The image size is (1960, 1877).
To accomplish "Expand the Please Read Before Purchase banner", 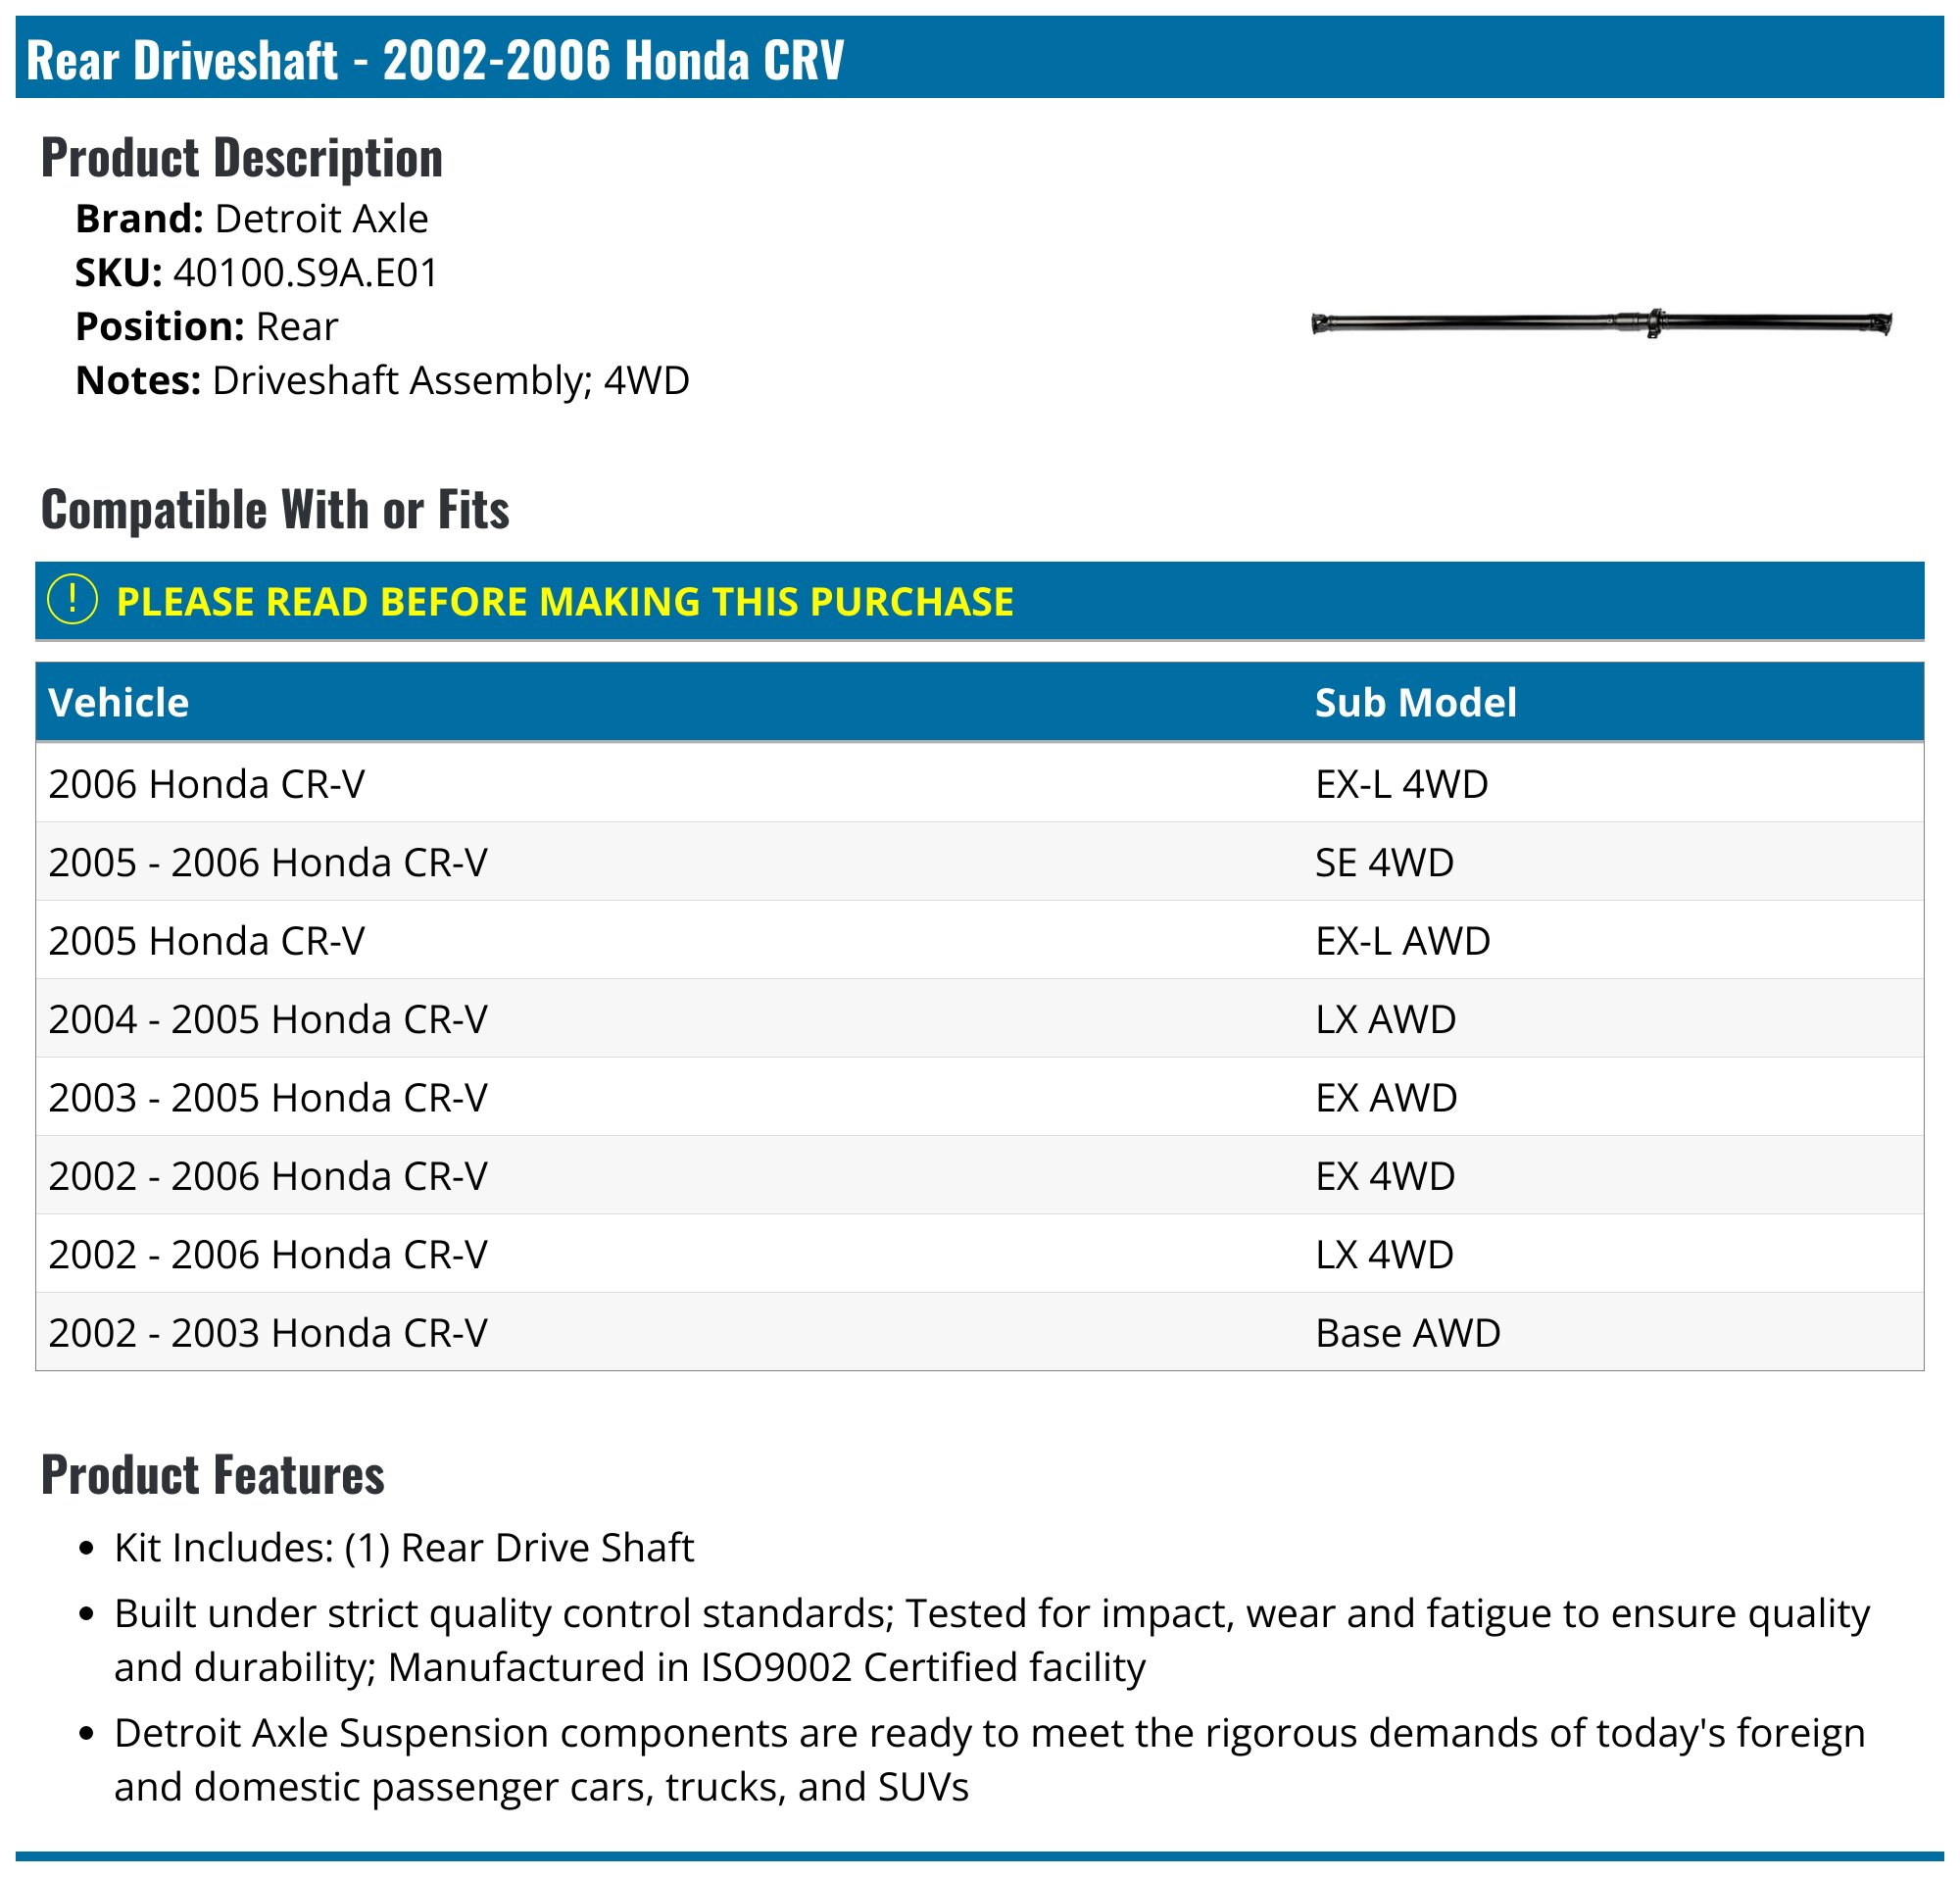I will [979, 601].
